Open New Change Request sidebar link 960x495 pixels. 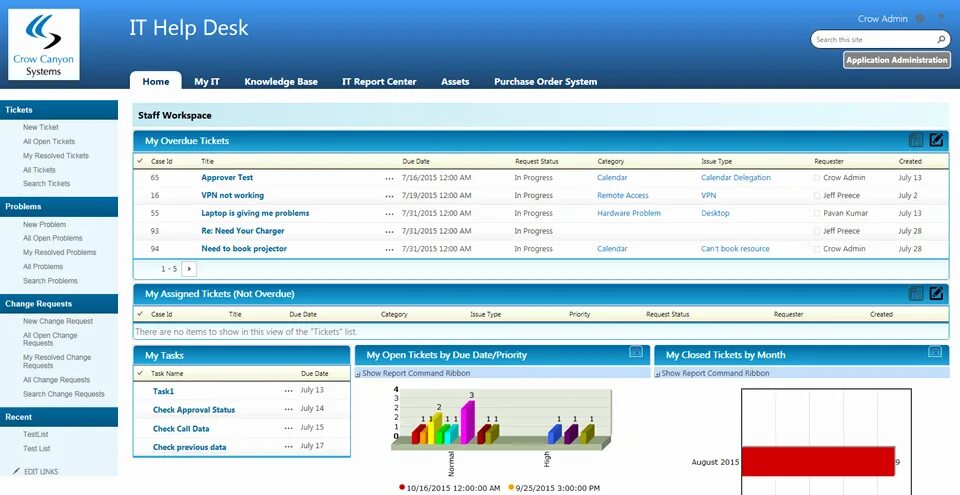tap(58, 321)
